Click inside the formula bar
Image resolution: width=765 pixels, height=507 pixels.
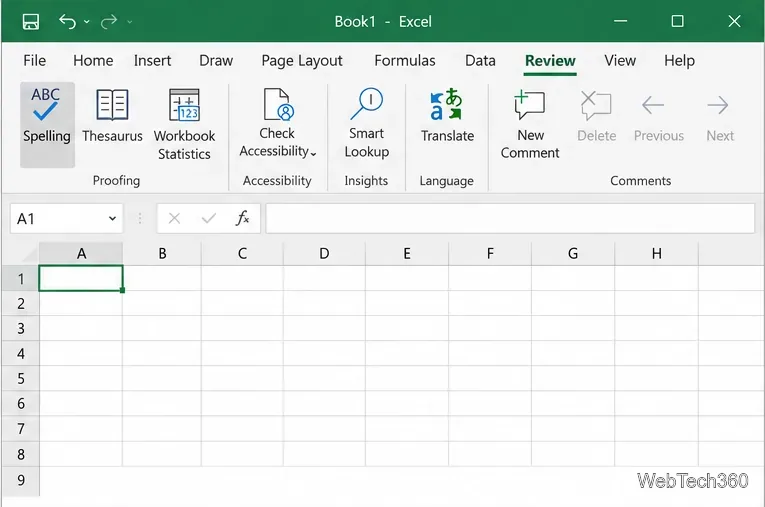510,218
